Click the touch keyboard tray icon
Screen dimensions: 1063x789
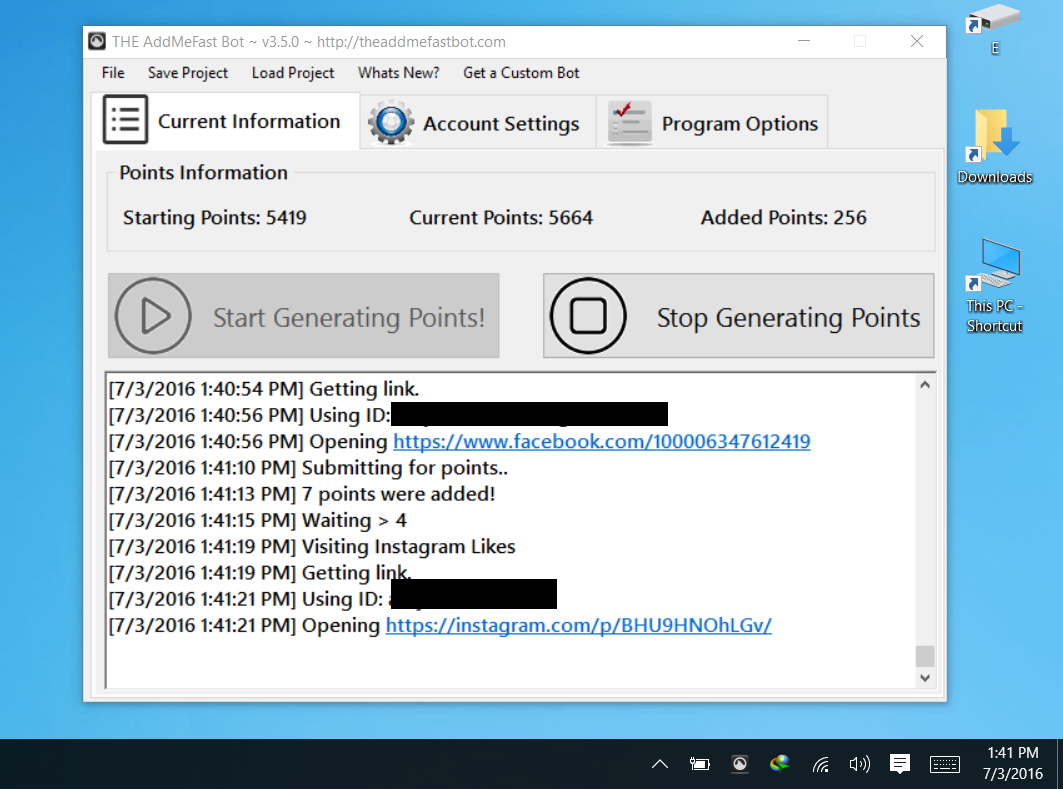pos(944,765)
